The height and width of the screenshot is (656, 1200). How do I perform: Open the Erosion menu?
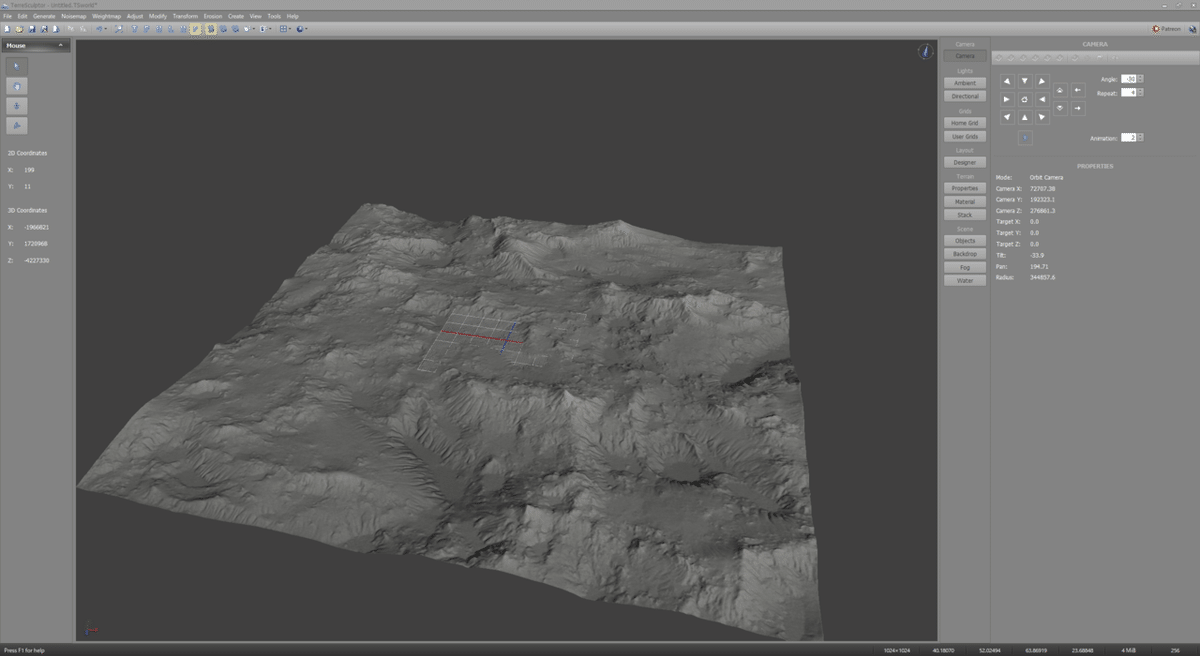212,16
